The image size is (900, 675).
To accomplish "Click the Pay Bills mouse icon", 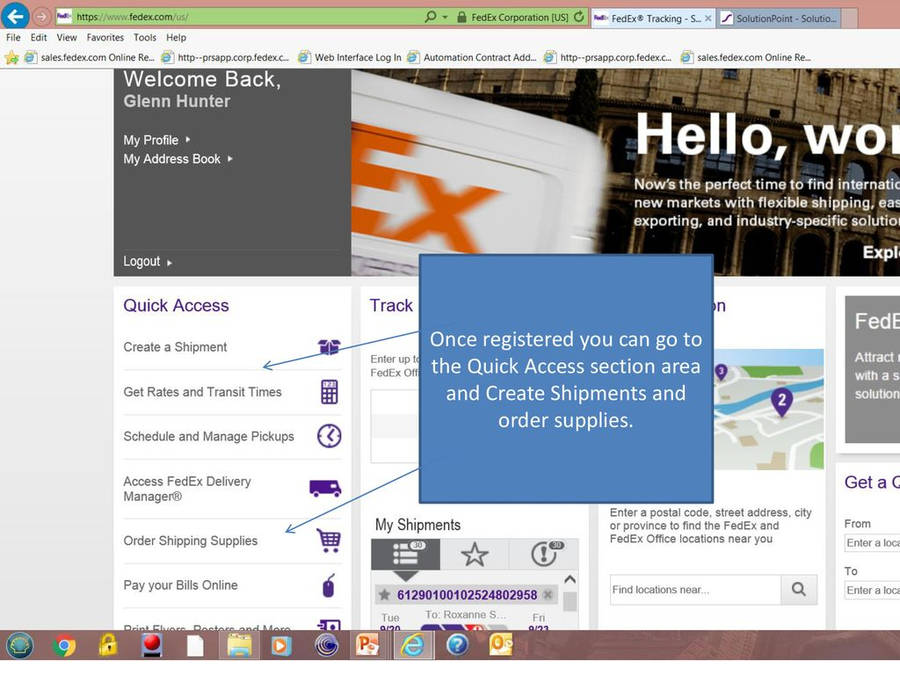I will (x=328, y=586).
